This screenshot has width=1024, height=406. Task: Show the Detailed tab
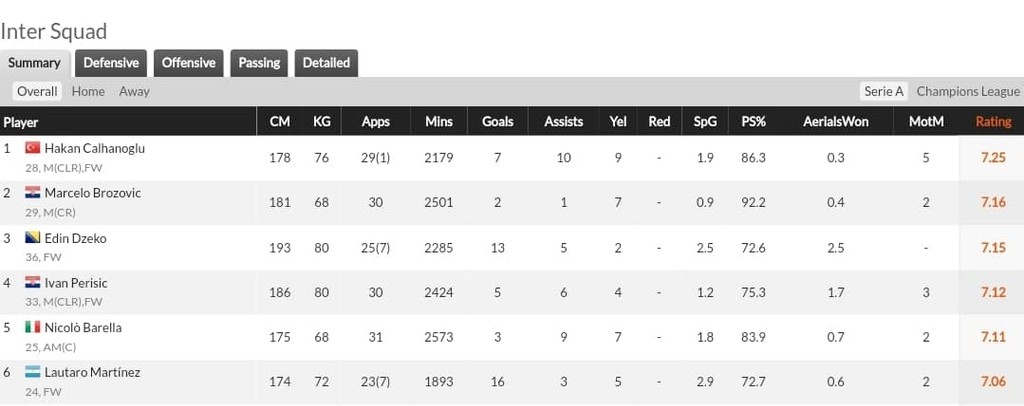click(326, 63)
